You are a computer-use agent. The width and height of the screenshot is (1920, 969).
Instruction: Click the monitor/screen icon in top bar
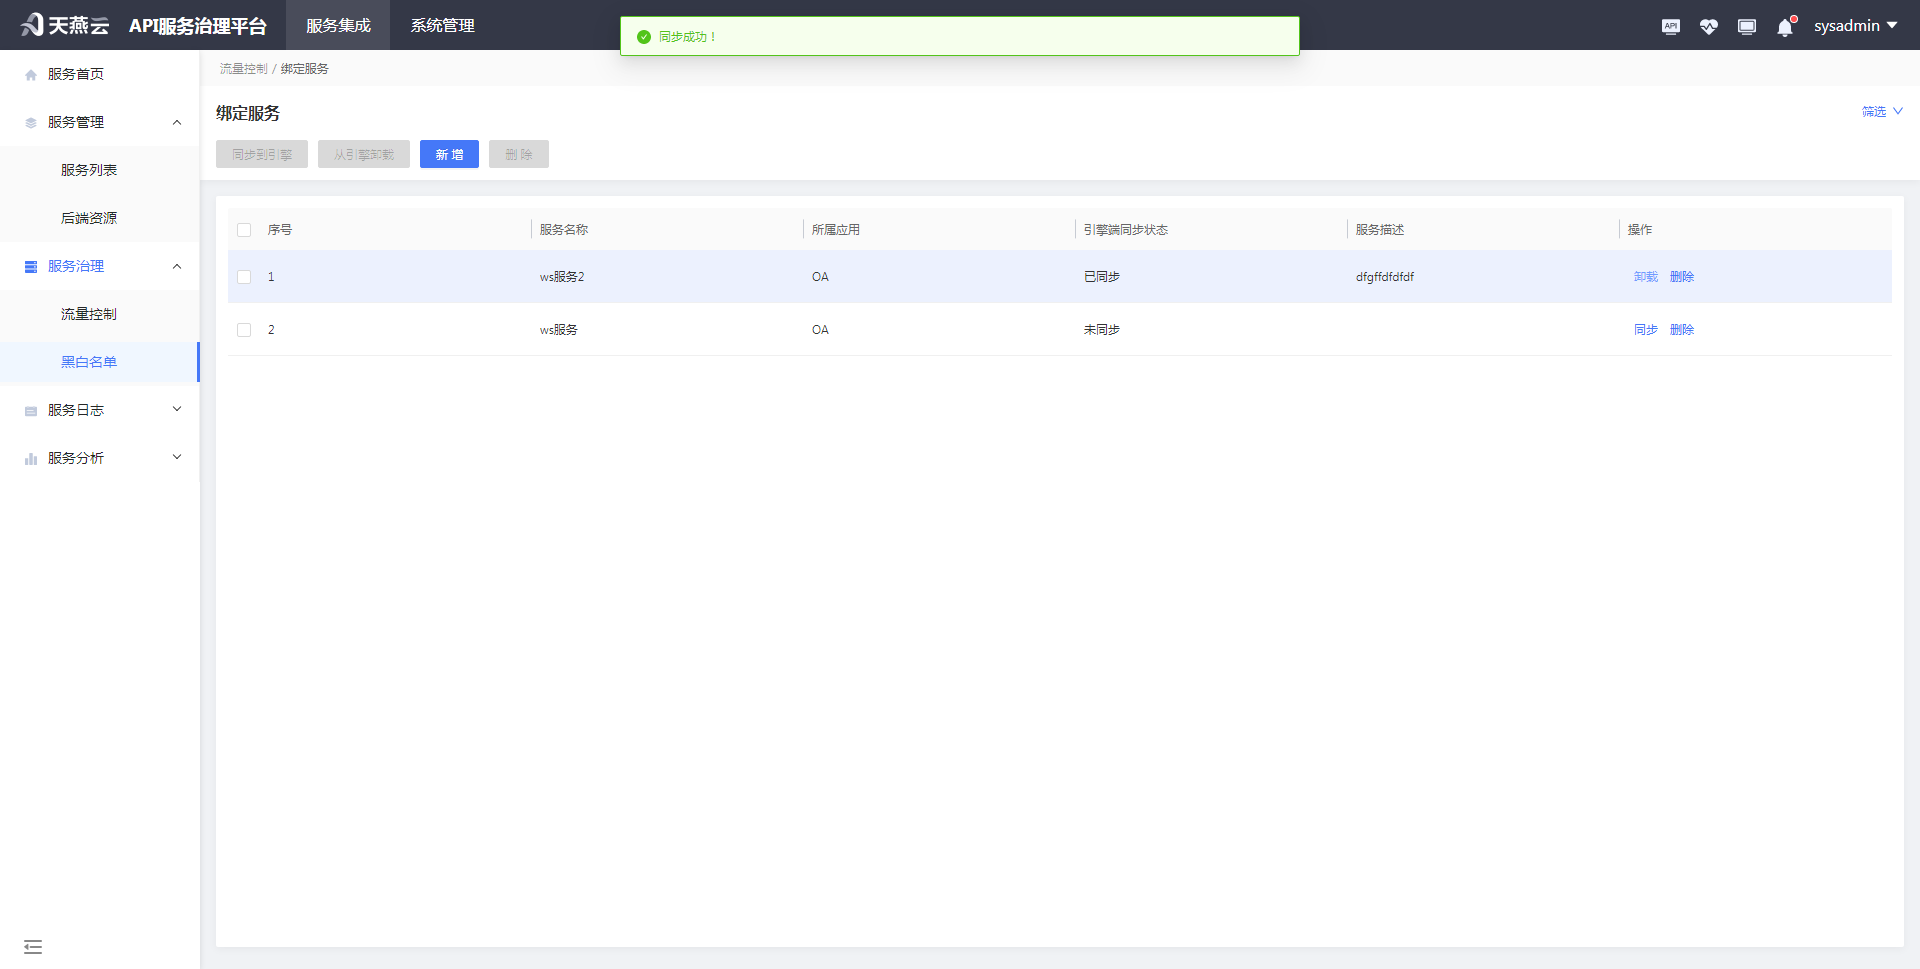[1746, 26]
